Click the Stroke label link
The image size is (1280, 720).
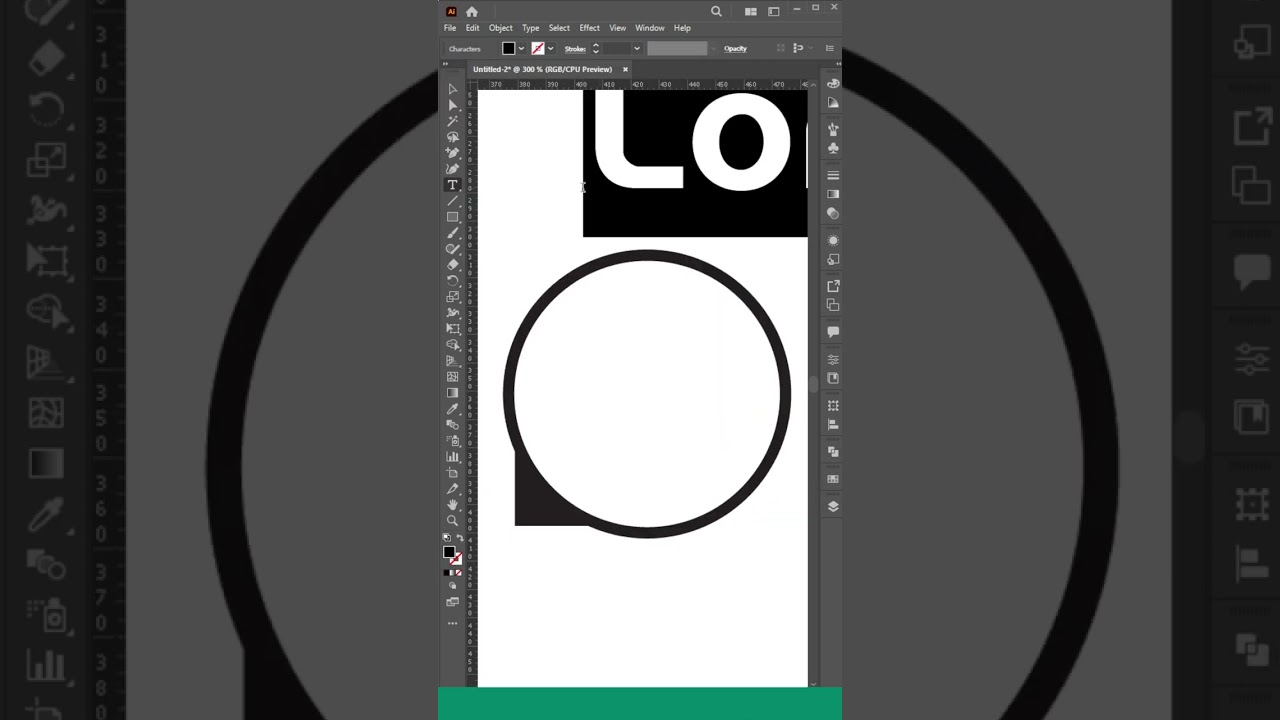point(575,49)
